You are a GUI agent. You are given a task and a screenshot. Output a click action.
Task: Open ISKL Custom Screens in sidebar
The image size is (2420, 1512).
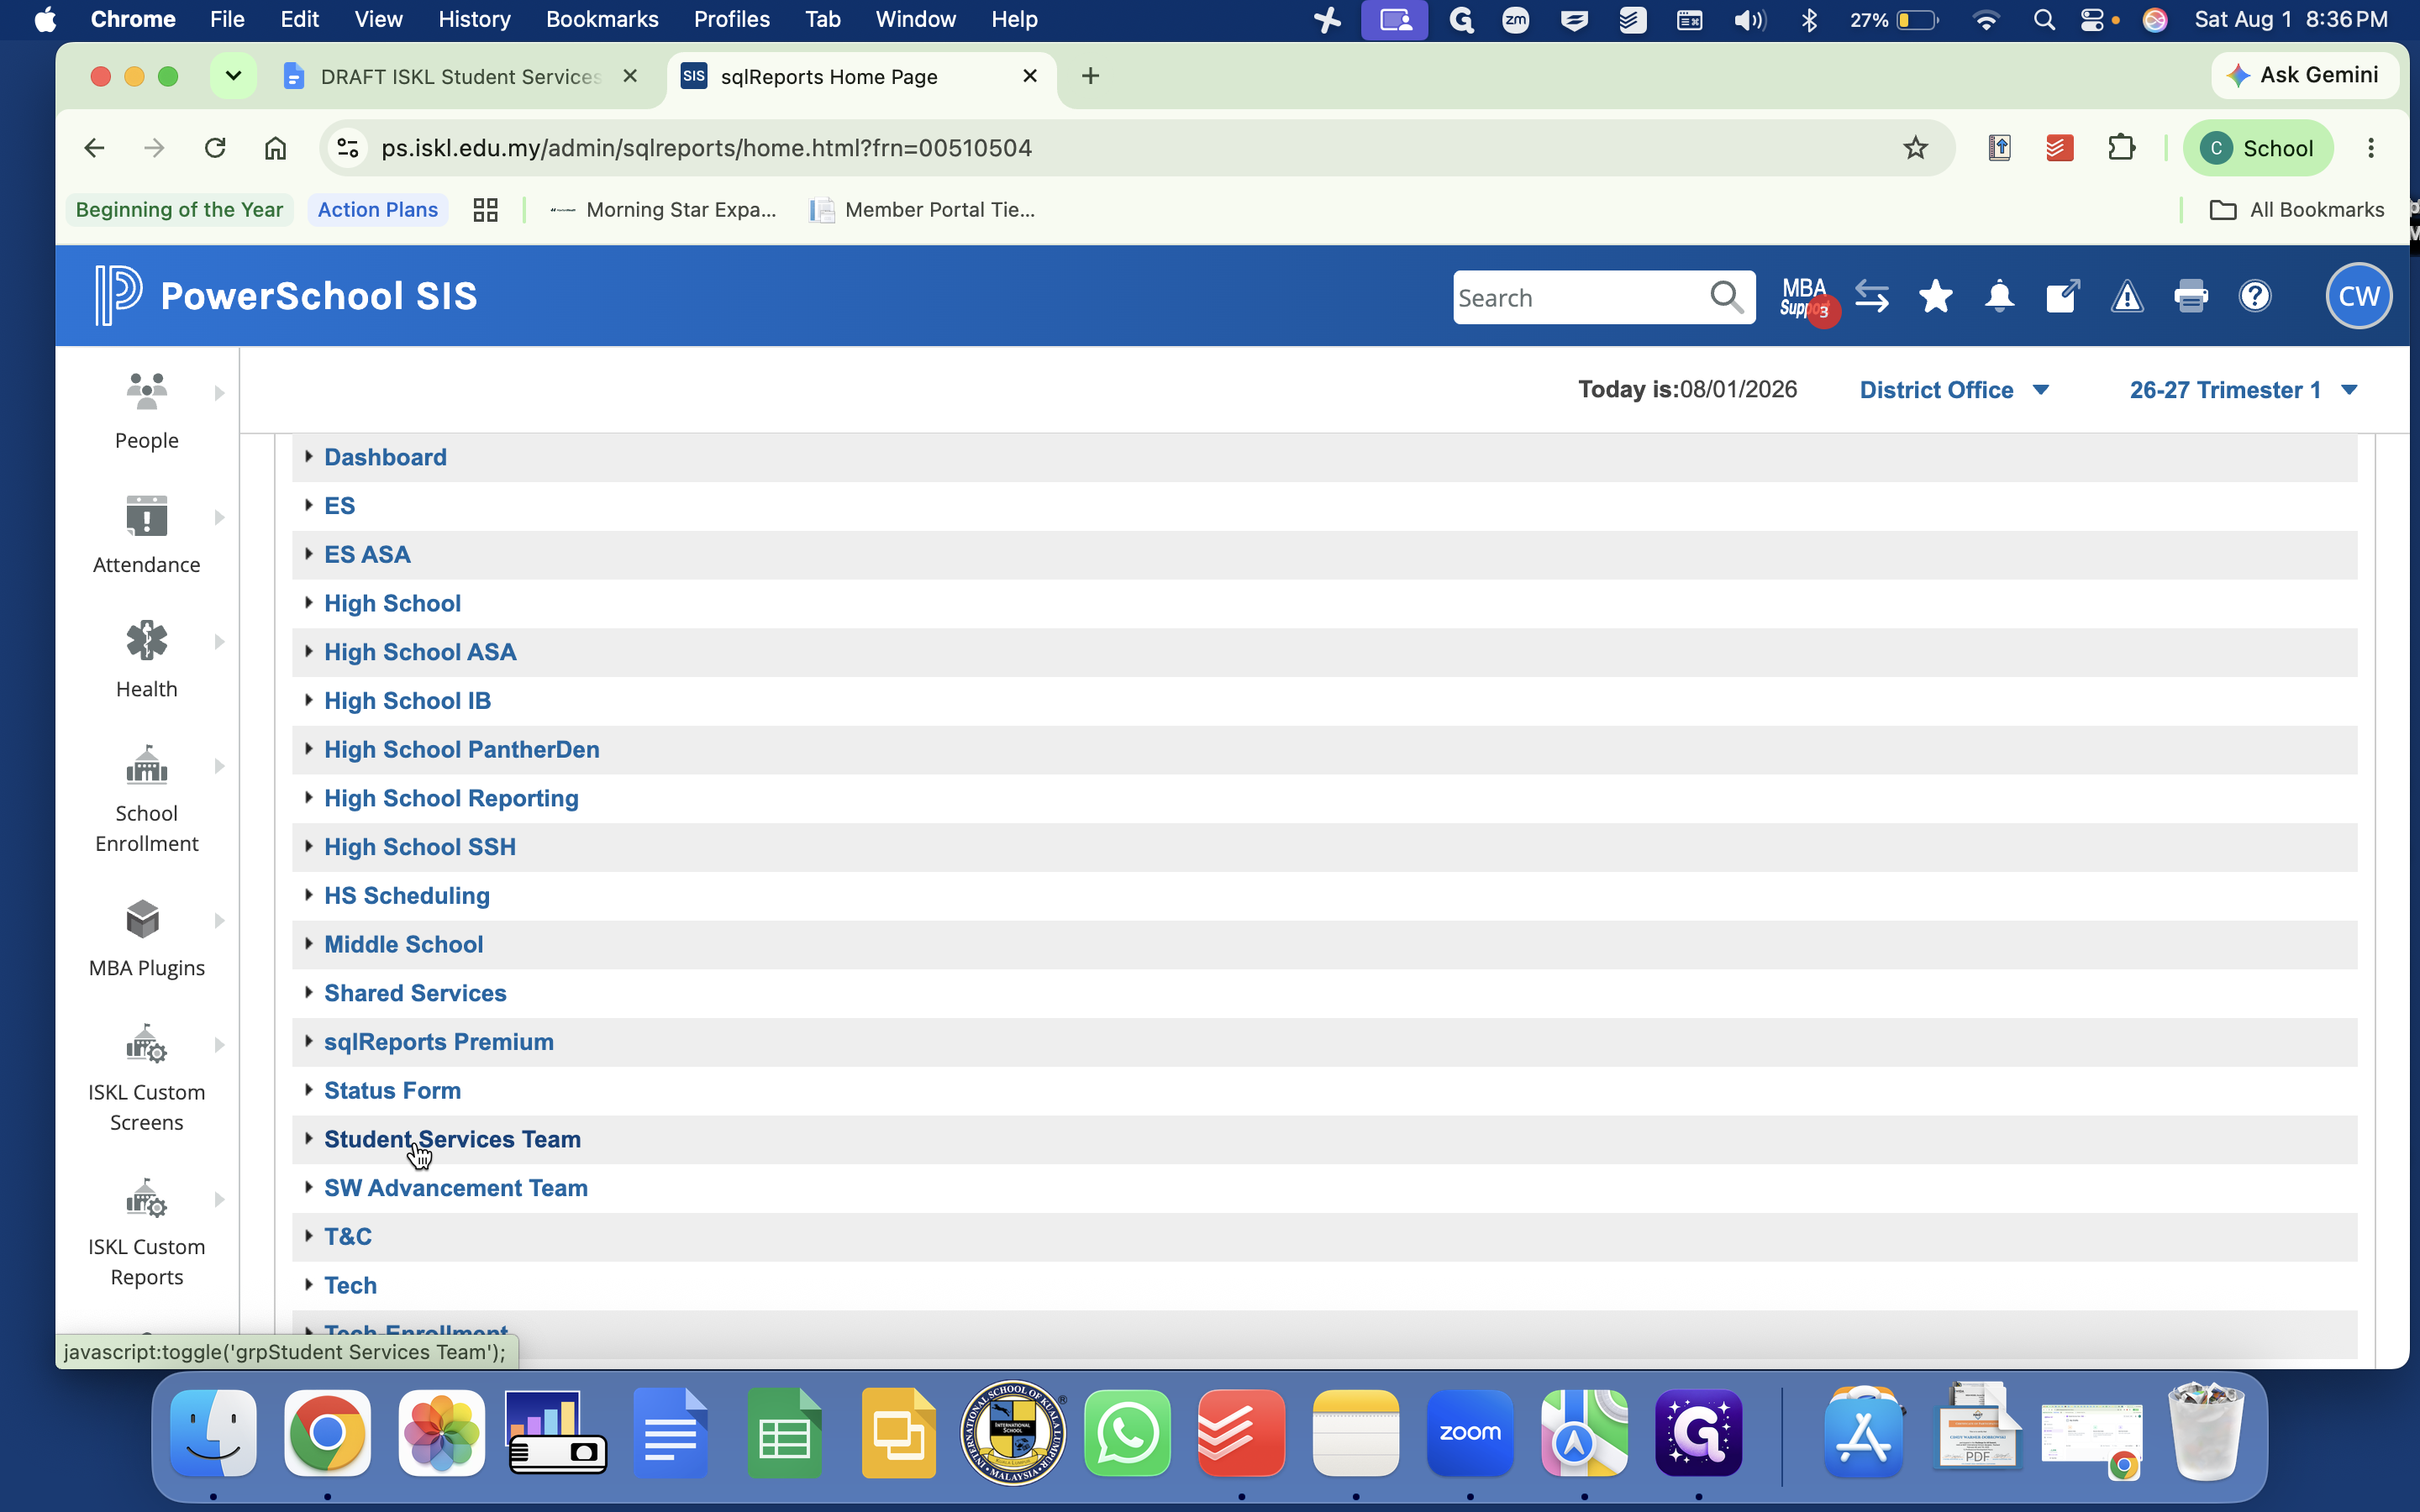[146, 1077]
